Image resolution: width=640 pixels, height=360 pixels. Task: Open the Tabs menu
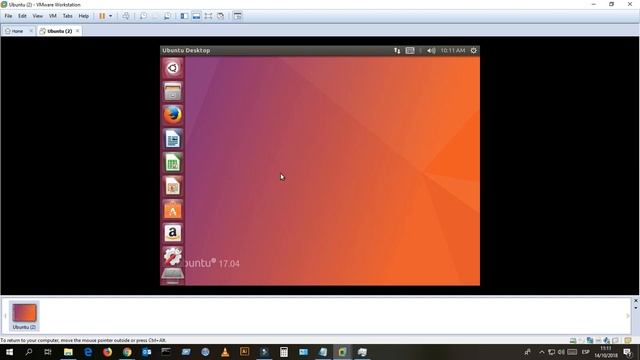click(x=67, y=16)
